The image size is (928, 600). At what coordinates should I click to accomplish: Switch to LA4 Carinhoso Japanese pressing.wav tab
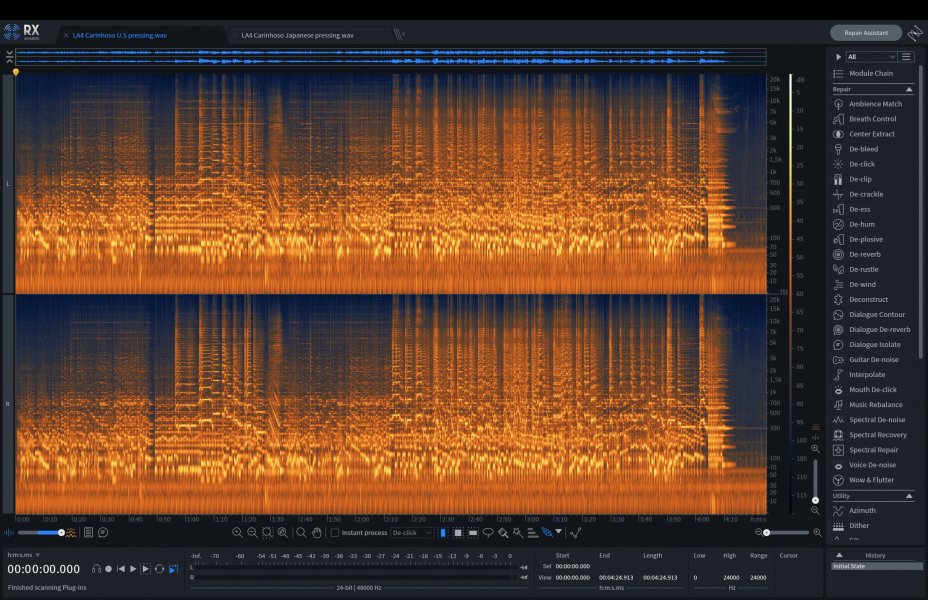point(298,36)
